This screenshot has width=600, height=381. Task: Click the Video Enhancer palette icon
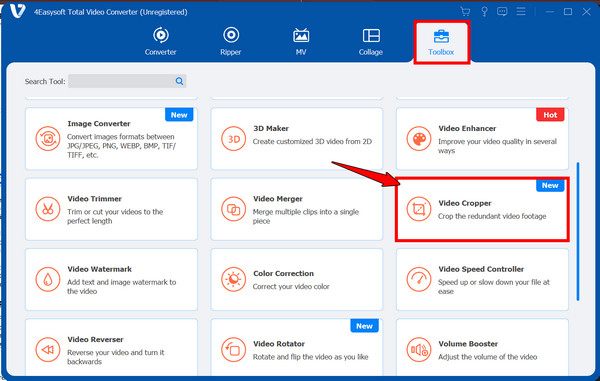coord(419,138)
